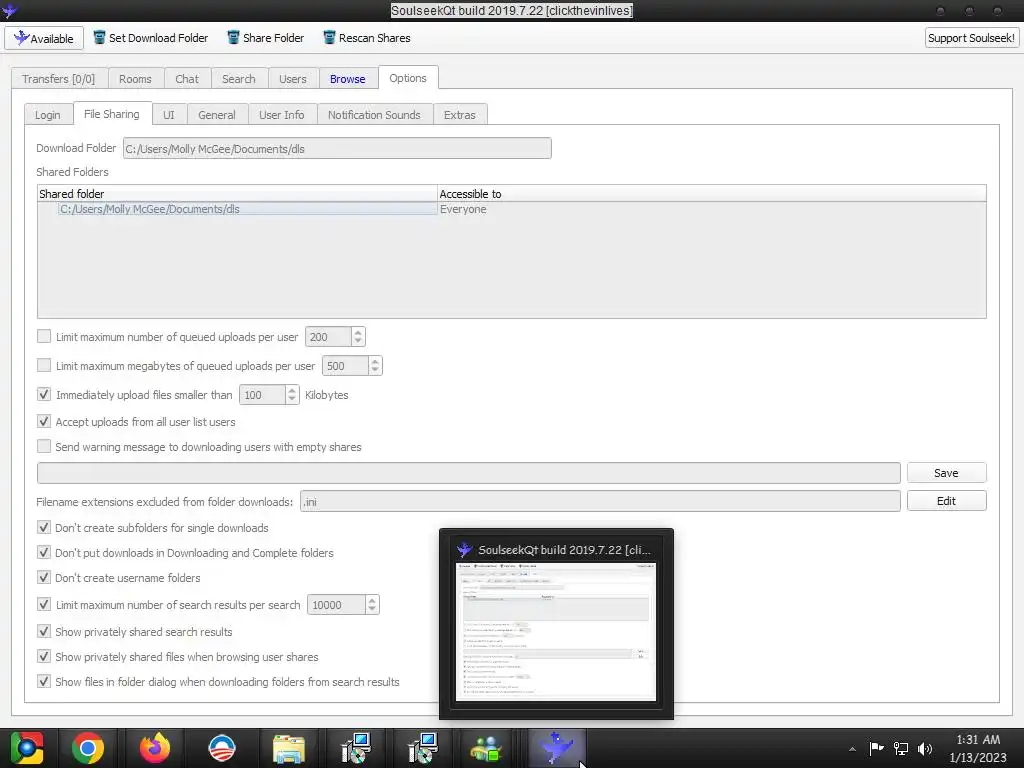Click the megabytes 500 spinbox stepper
The height and width of the screenshot is (768, 1024).
click(375, 366)
